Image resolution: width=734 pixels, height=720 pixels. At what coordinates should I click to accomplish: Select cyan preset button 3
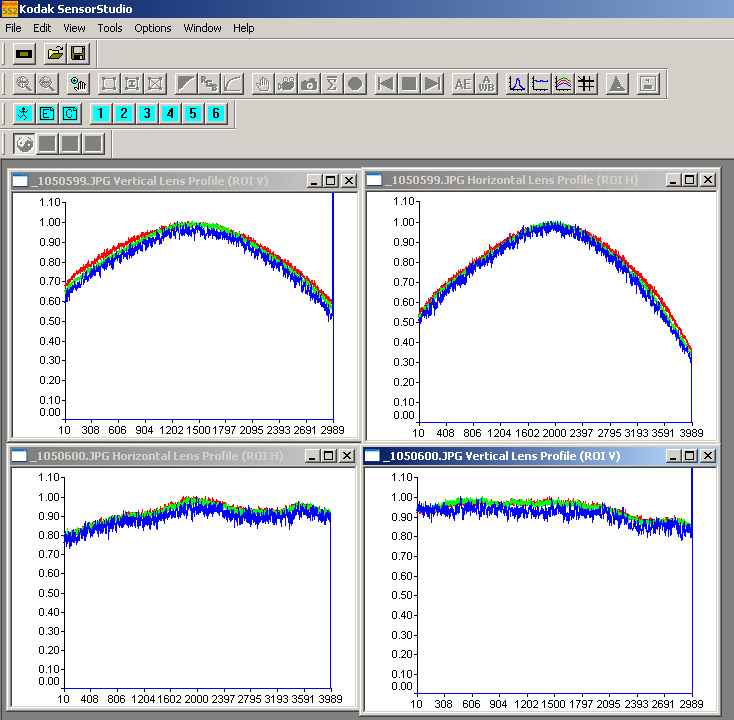tap(147, 114)
